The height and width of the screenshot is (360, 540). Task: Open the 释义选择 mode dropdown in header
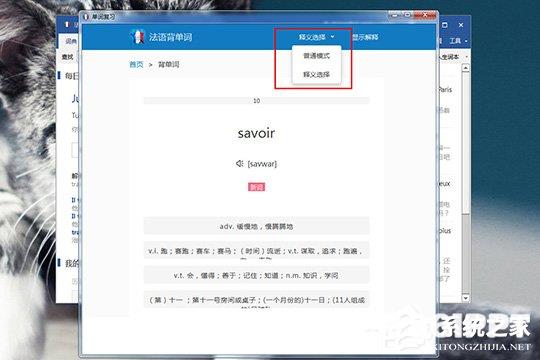[316, 37]
